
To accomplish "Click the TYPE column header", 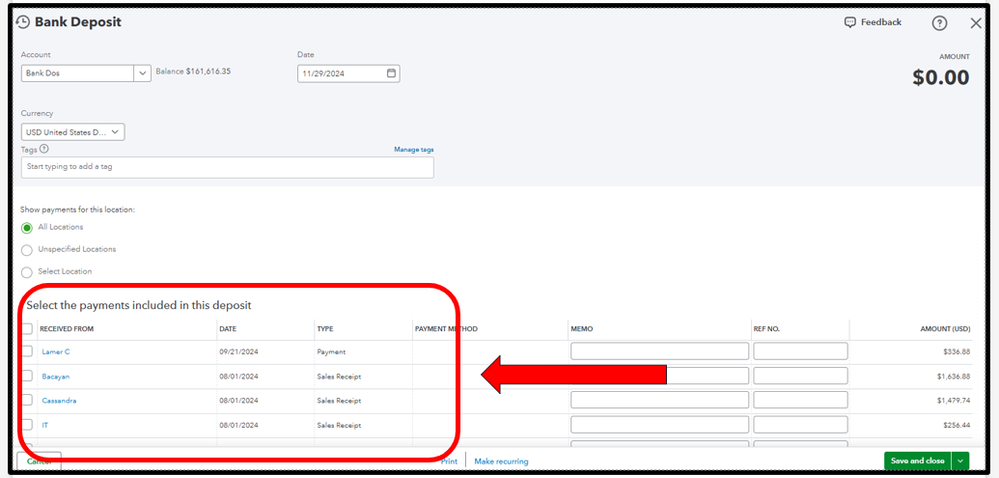I will tap(325, 330).
